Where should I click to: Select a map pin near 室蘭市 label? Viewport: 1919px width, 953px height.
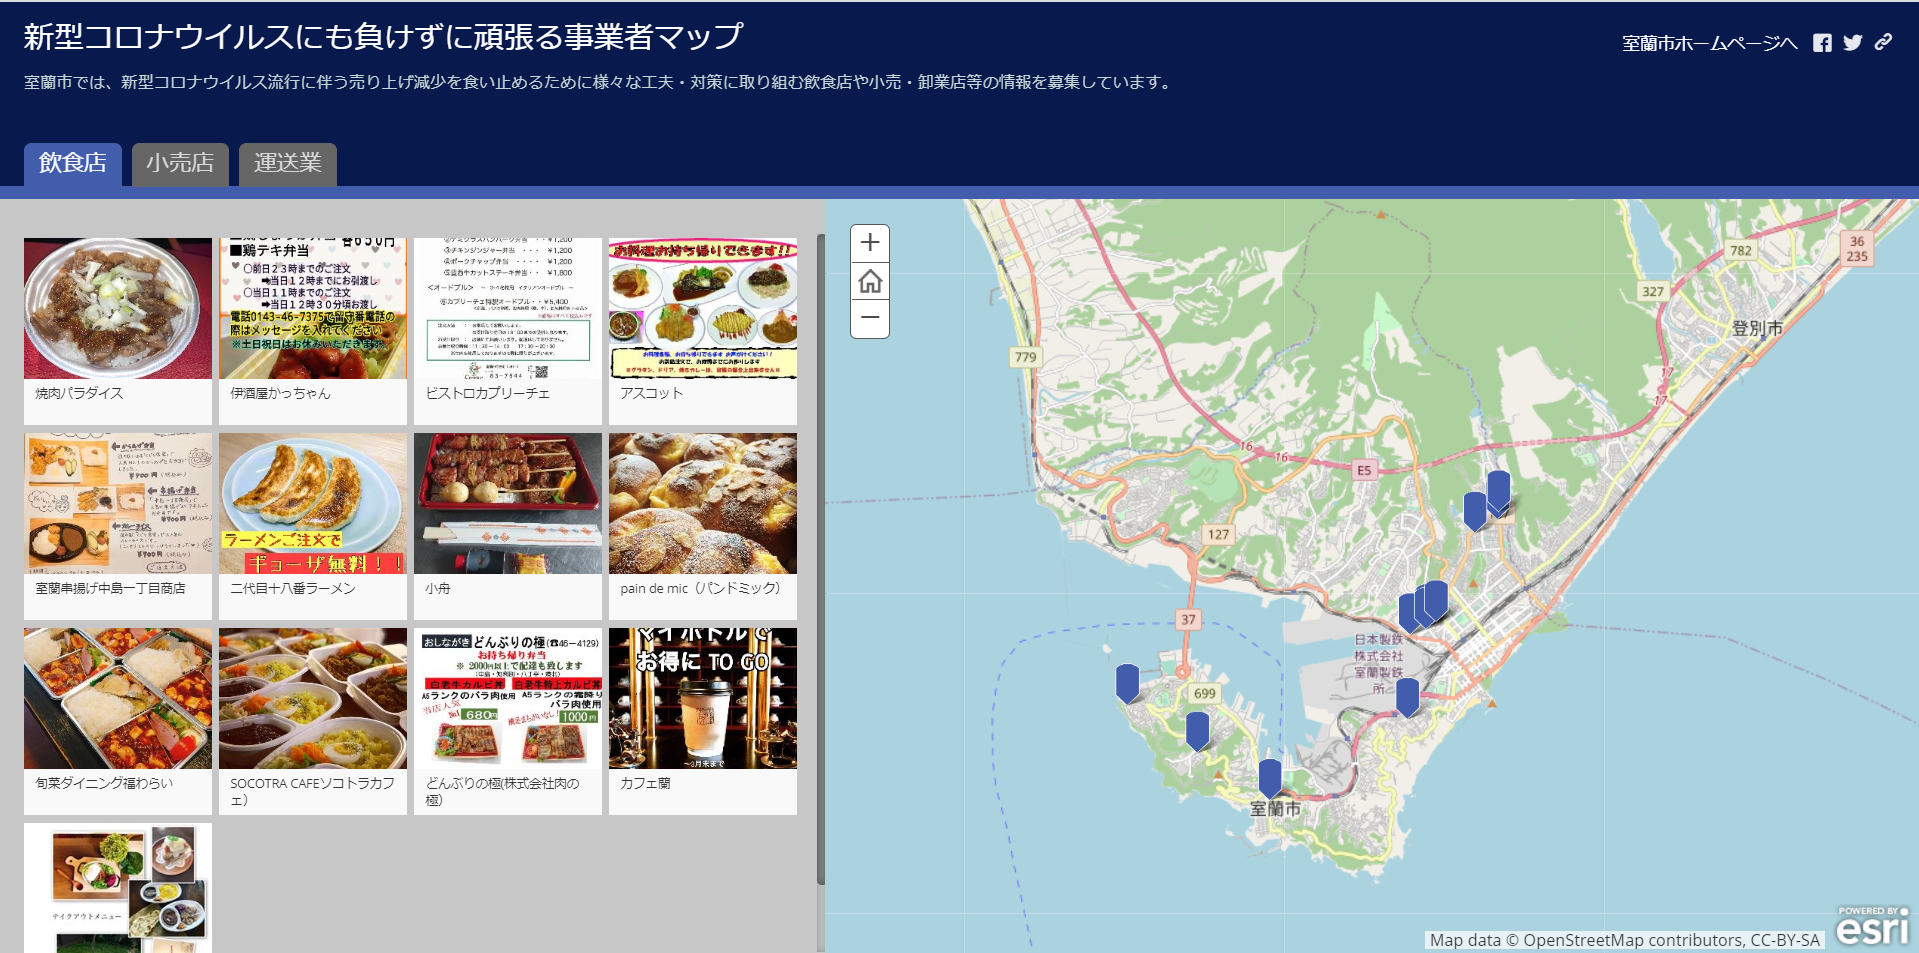(x=1268, y=776)
